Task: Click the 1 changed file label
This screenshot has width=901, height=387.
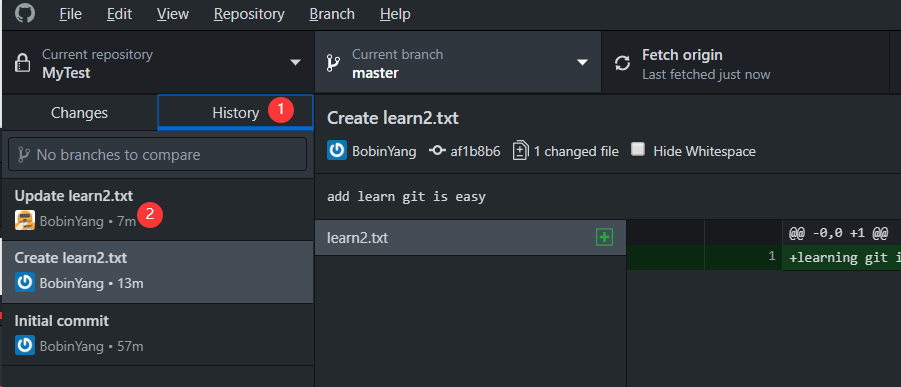Action: (576, 152)
